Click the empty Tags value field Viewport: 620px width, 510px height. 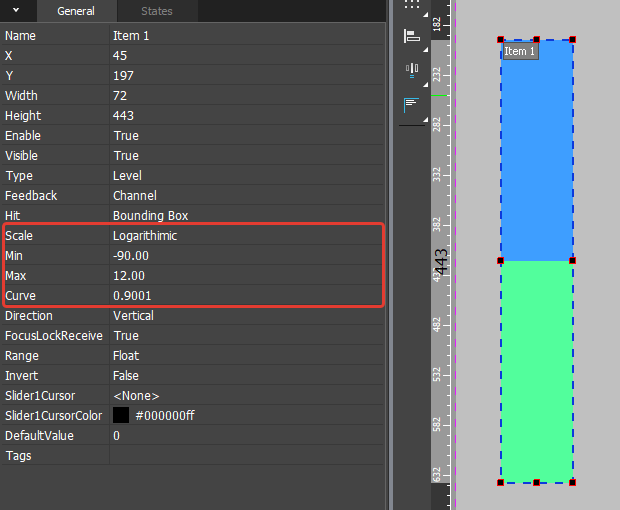tap(246, 456)
